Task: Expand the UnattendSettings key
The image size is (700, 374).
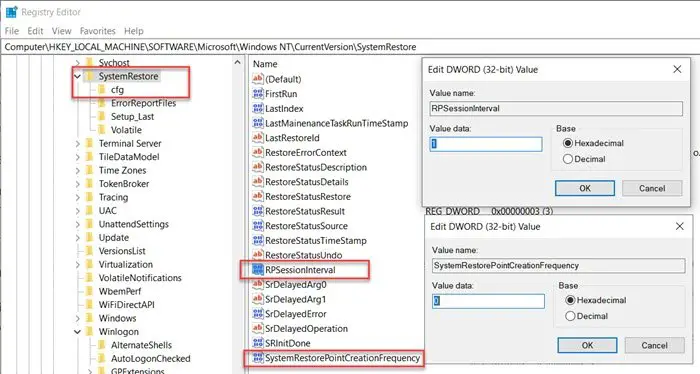Action: click(x=77, y=224)
